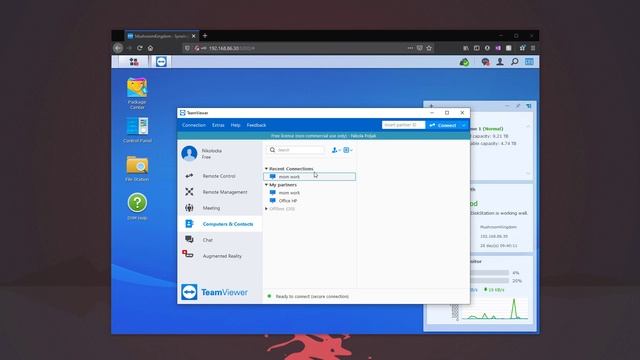Toggle DSM widgets panel icon

pos(529,62)
